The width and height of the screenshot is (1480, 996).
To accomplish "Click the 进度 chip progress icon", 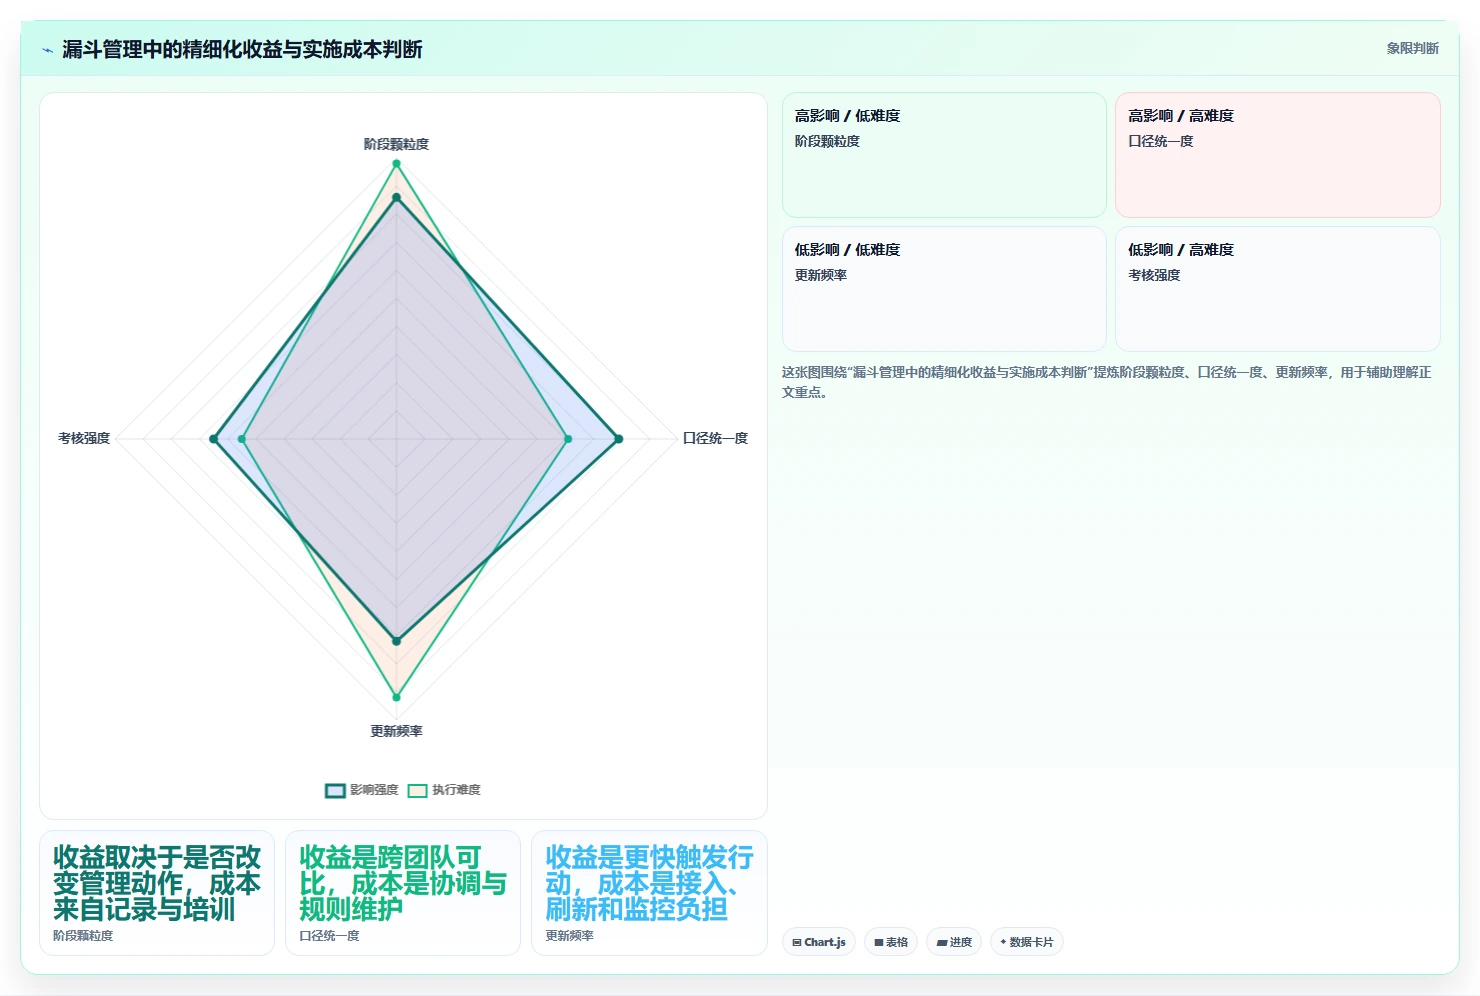I will [x=941, y=942].
